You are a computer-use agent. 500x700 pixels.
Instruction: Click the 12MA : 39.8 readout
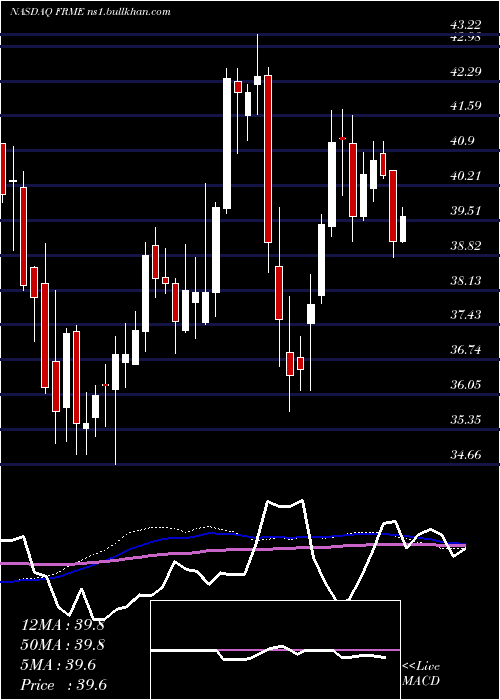(62, 625)
